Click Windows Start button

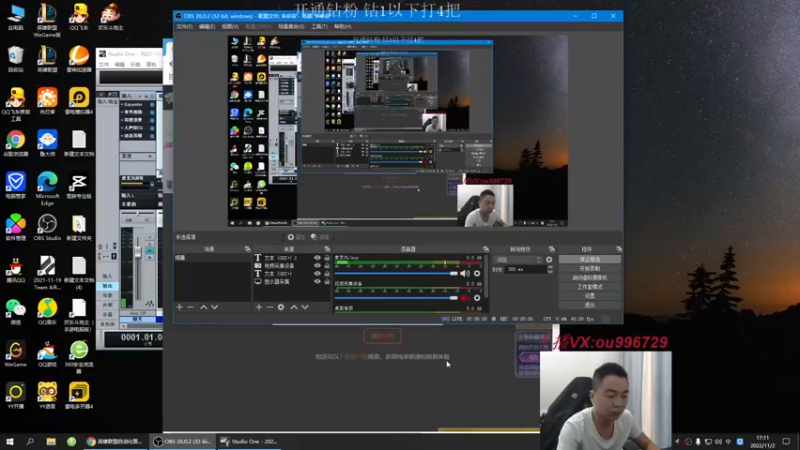[x=10, y=441]
